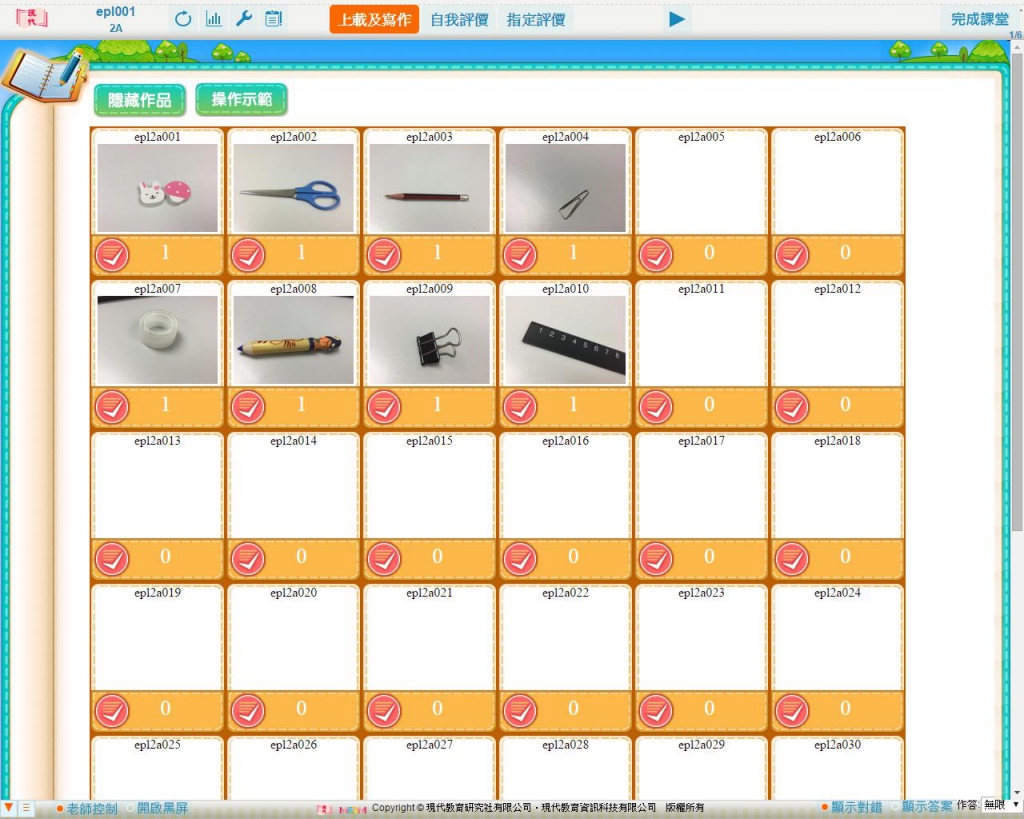The width and height of the screenshot is (1024, 819).
Task: Click the epl2a020 student label
Action: [293, 593]
